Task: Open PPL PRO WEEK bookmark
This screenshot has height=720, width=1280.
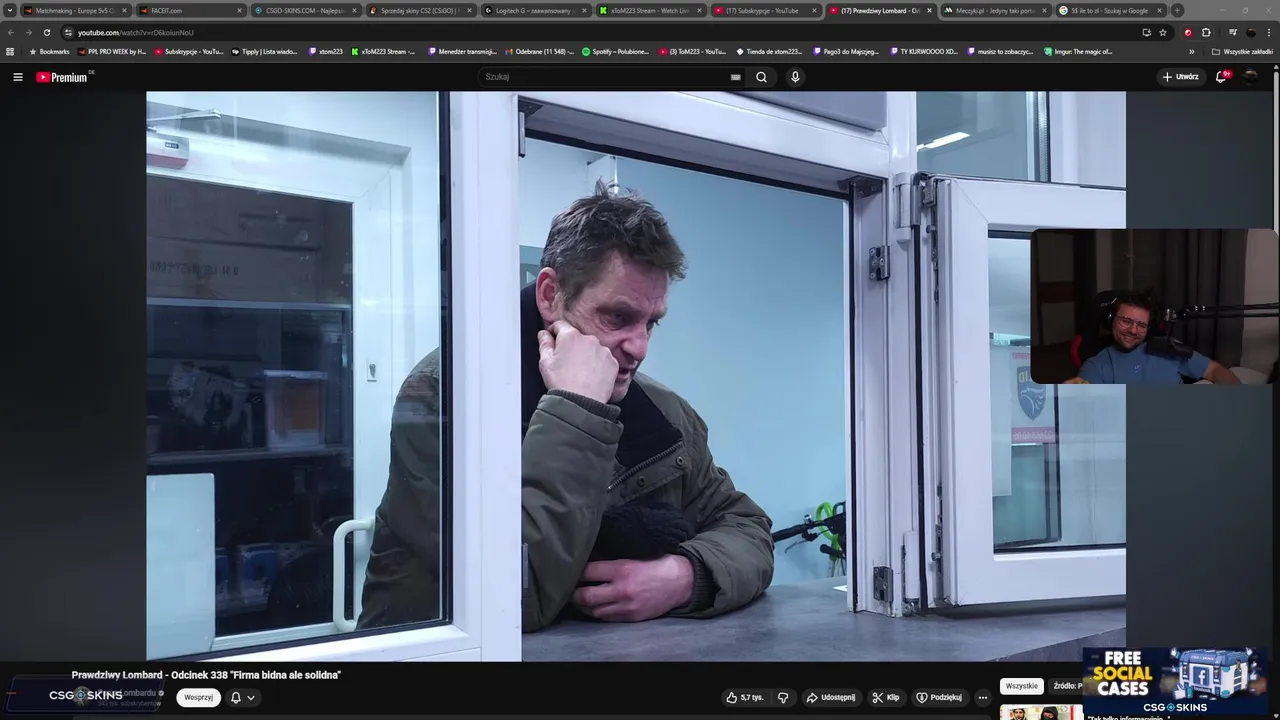Action: (111, 51)
